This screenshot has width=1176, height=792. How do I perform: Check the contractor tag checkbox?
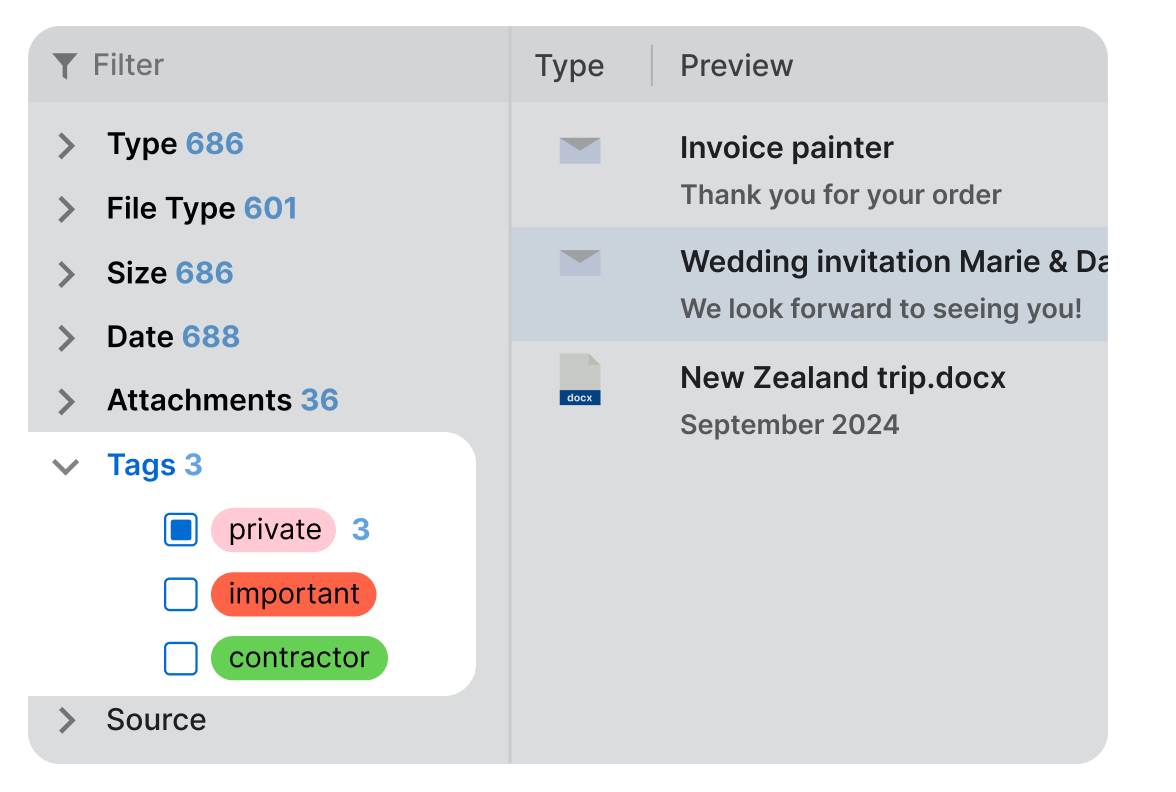point(181,659)
